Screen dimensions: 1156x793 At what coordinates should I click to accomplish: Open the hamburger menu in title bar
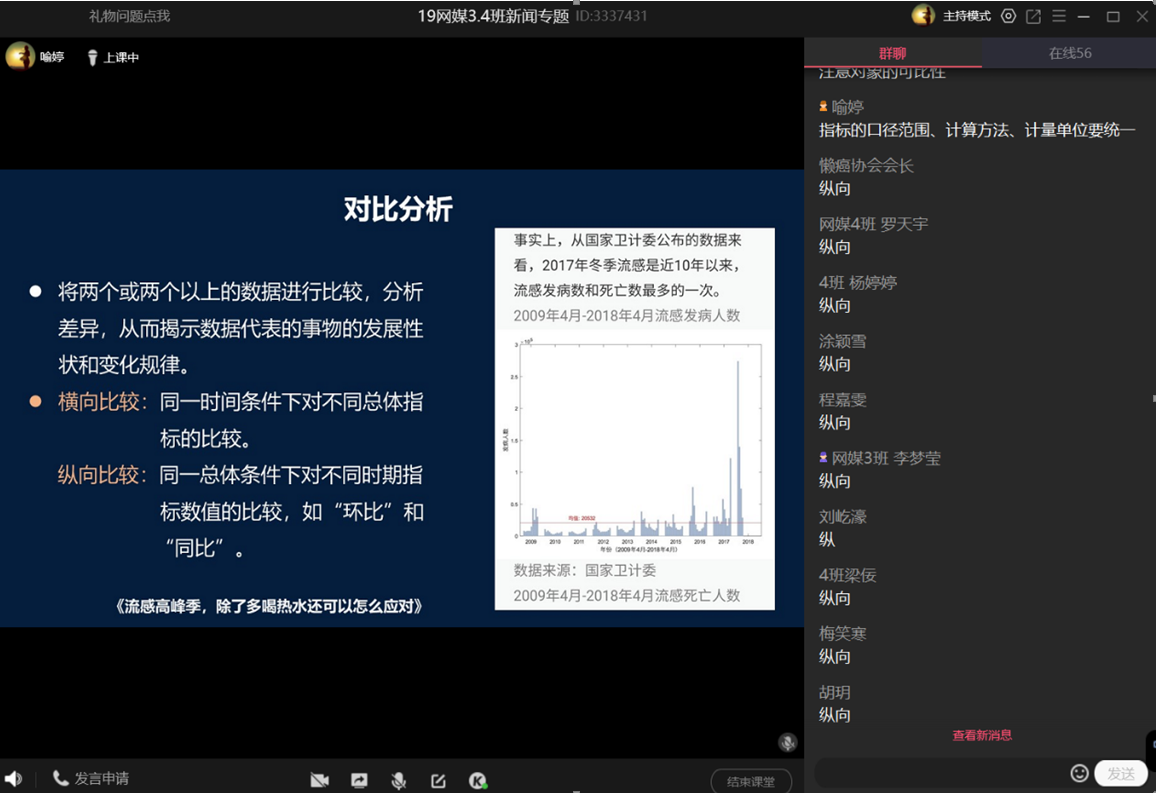pyautogui.click(x=1059, y=16)
